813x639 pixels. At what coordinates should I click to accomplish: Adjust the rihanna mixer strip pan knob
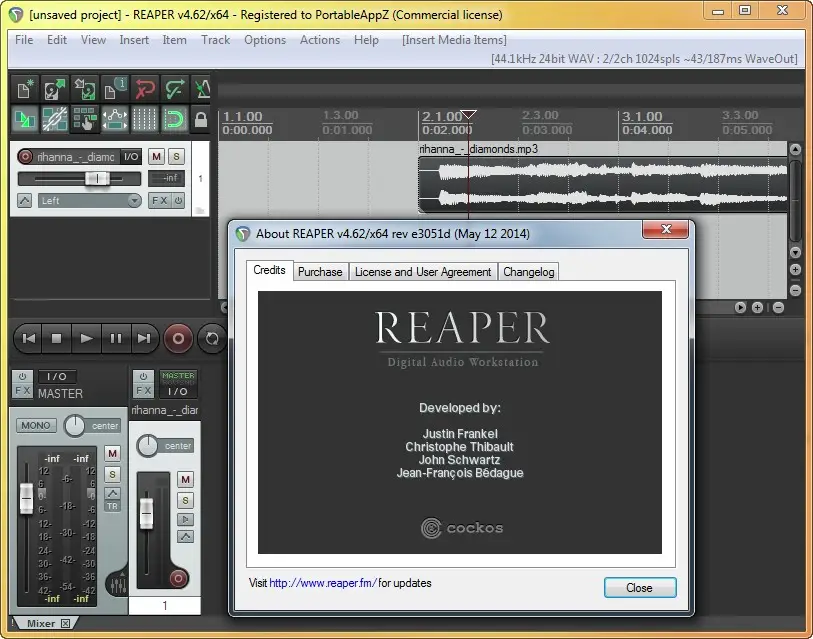[148, 446]
